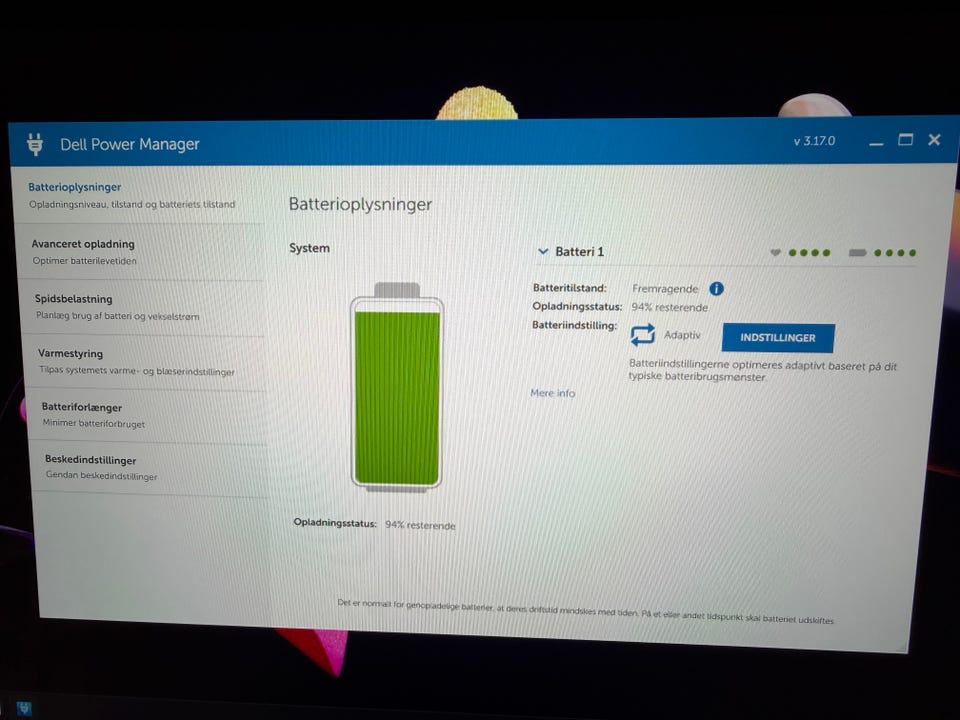This screenshot has width=960, height=720.
Task: Open the Avanceret opladning section
Action: click(141, 252)
